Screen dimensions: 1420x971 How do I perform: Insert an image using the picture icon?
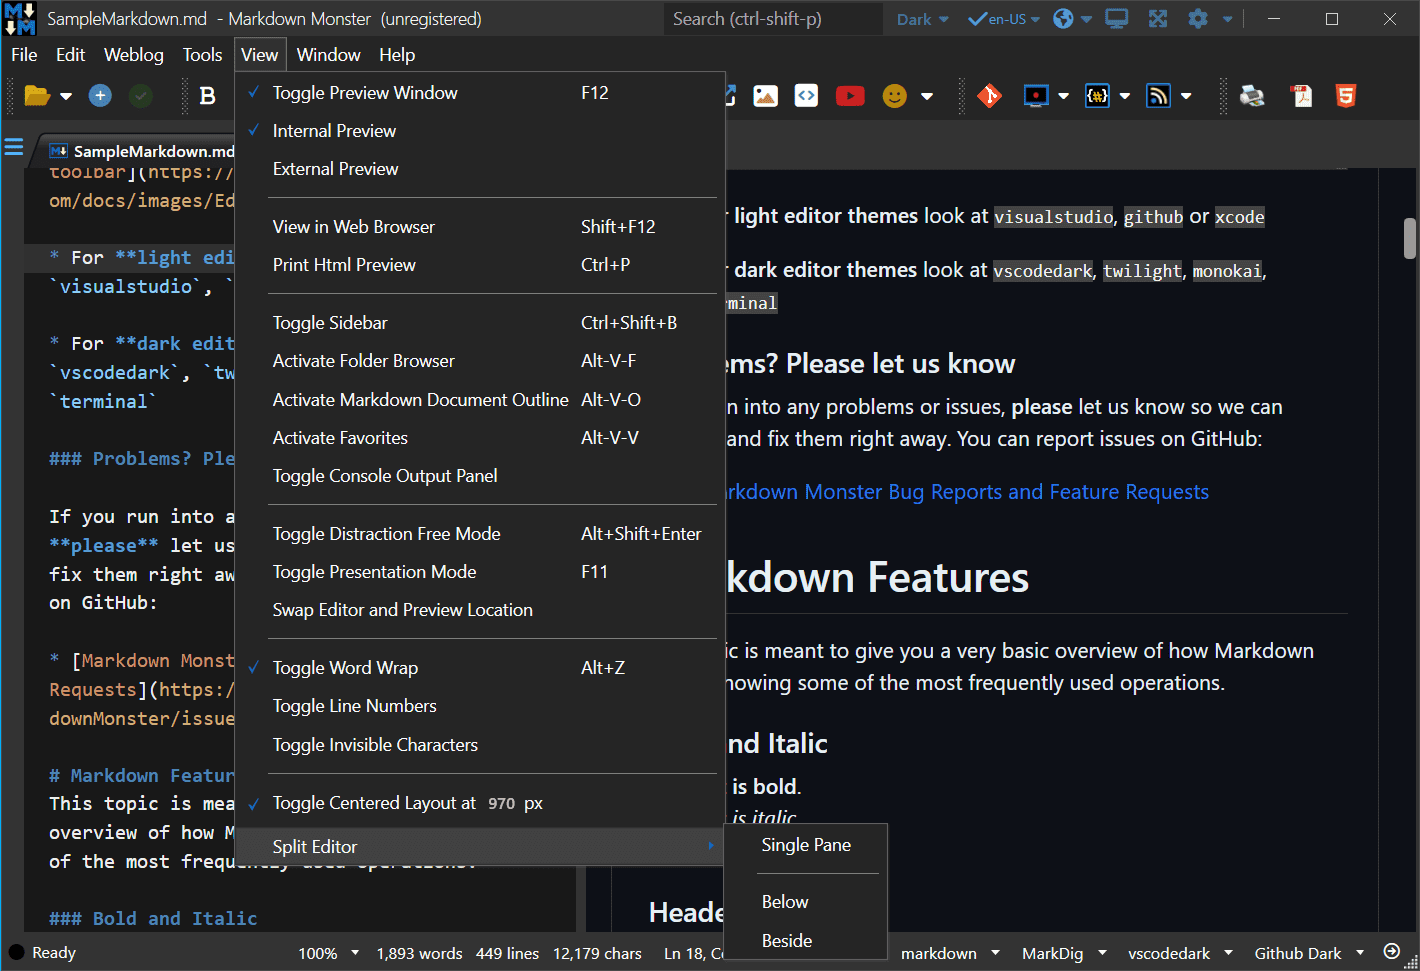[x=766, y=96]
